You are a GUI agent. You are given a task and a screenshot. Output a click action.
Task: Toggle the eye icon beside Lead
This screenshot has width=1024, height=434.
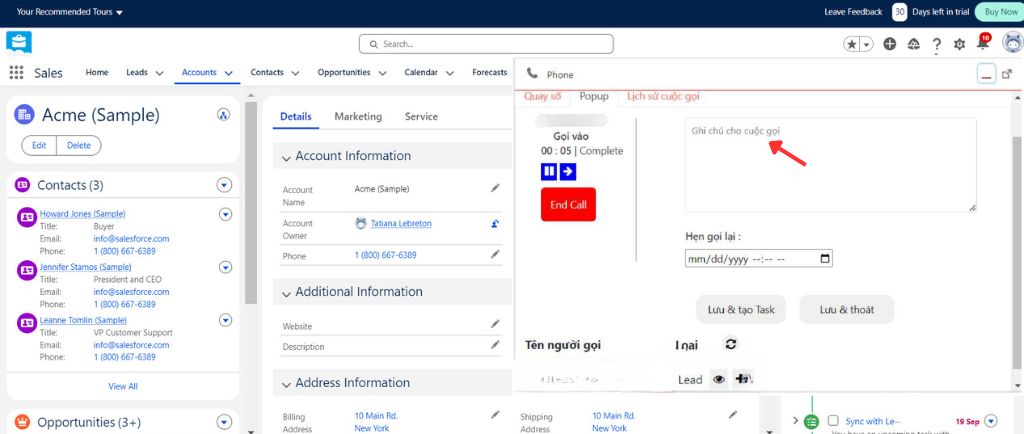[x=719, y=379]
